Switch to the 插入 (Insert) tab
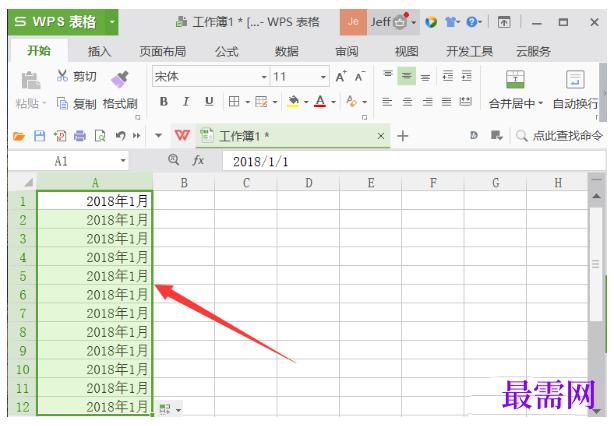 [x=99, y=51]
